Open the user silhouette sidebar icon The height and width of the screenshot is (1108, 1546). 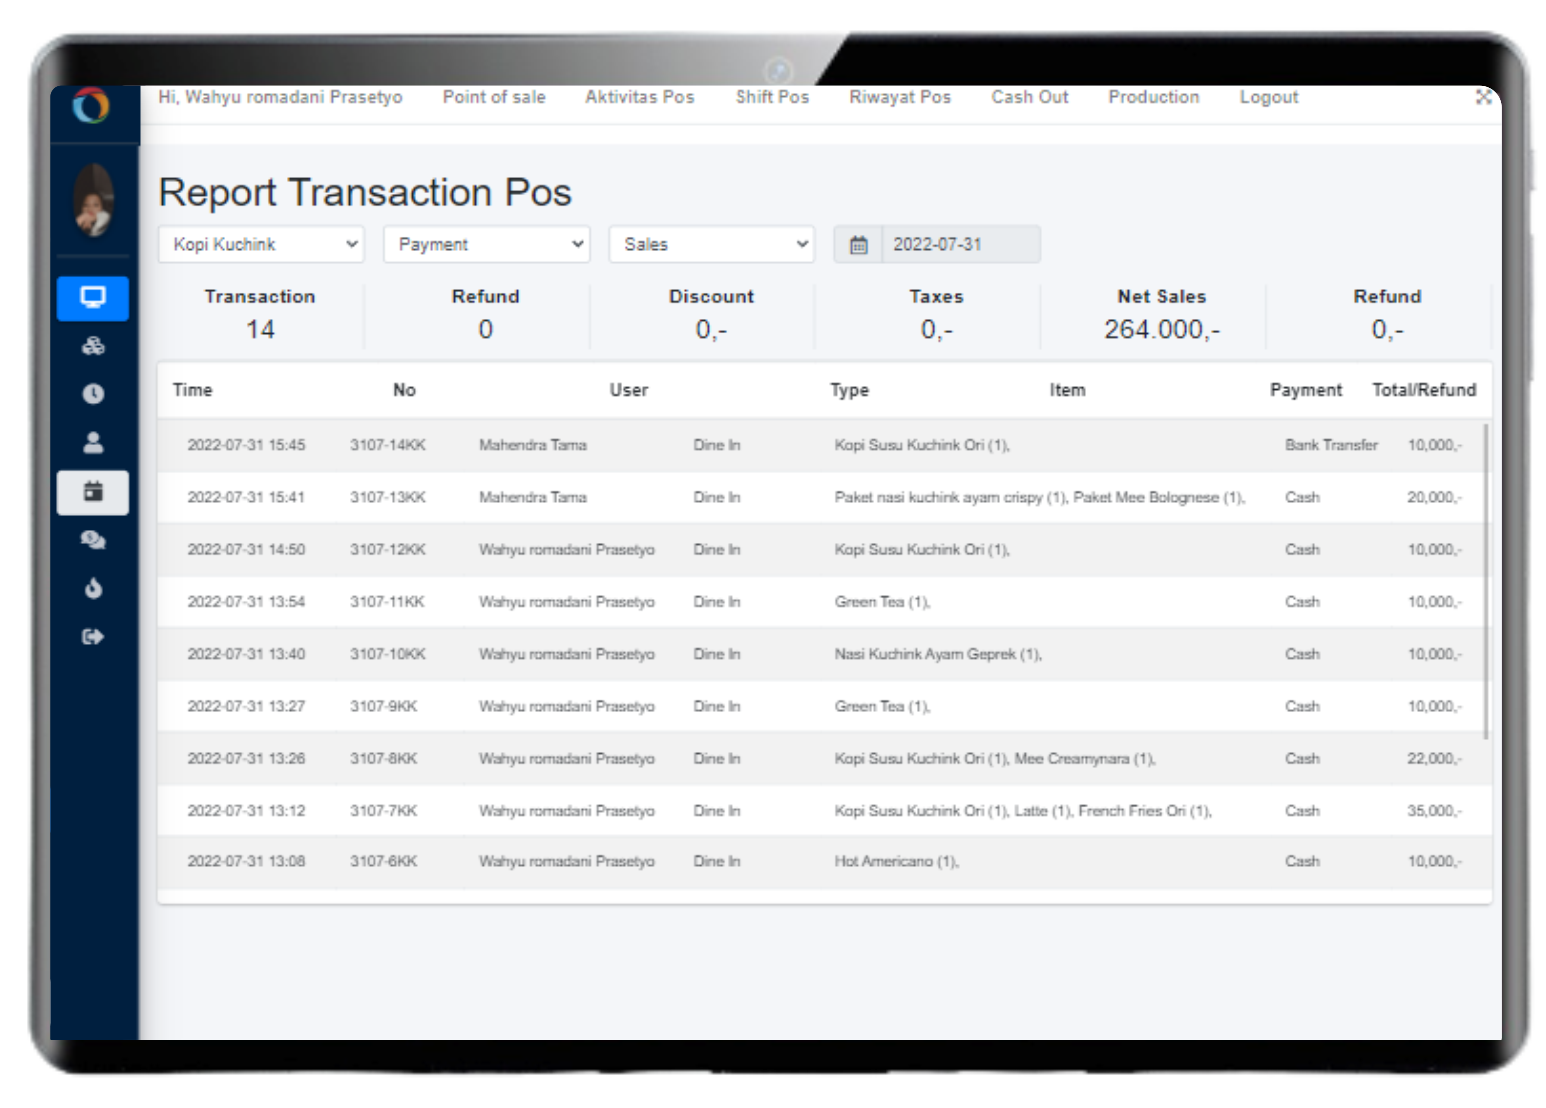[93, 443]
